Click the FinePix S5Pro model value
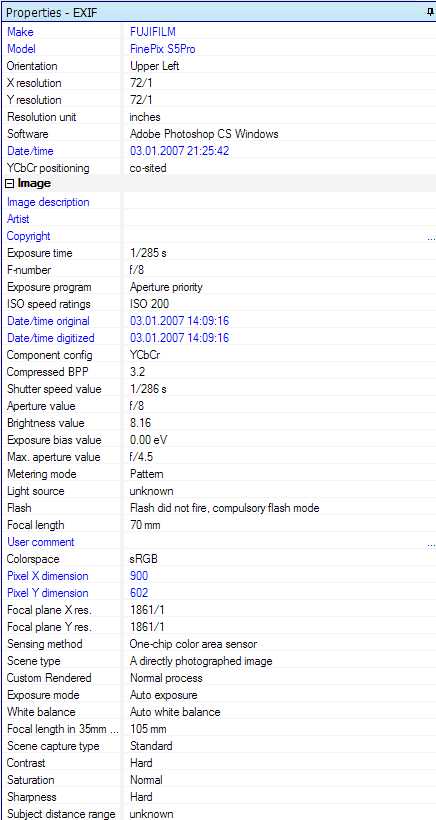The image size is (436, 820). [x=163, y=49]
